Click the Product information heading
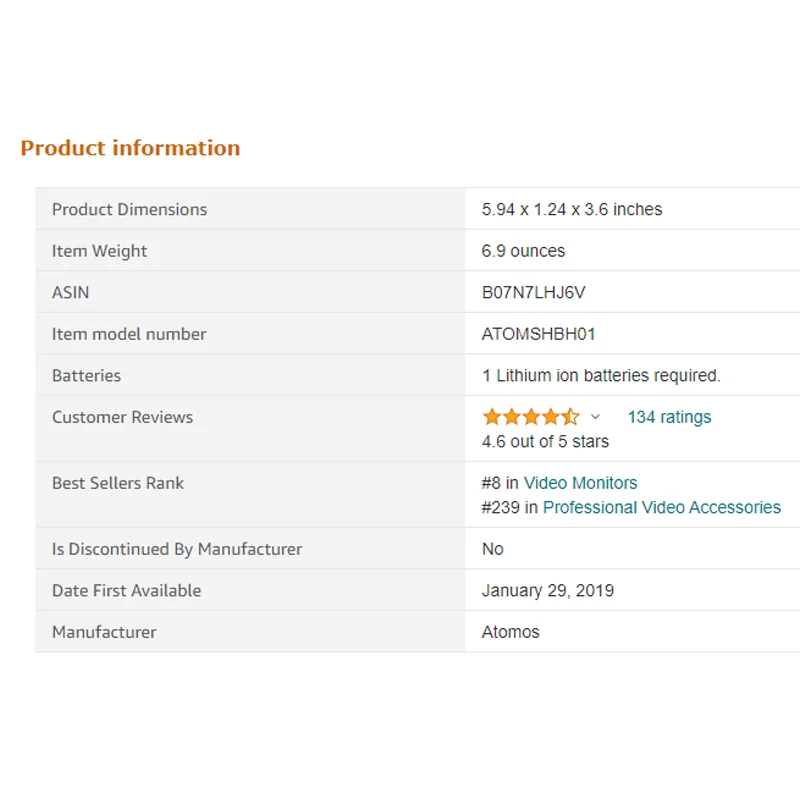 click(130, 148)
